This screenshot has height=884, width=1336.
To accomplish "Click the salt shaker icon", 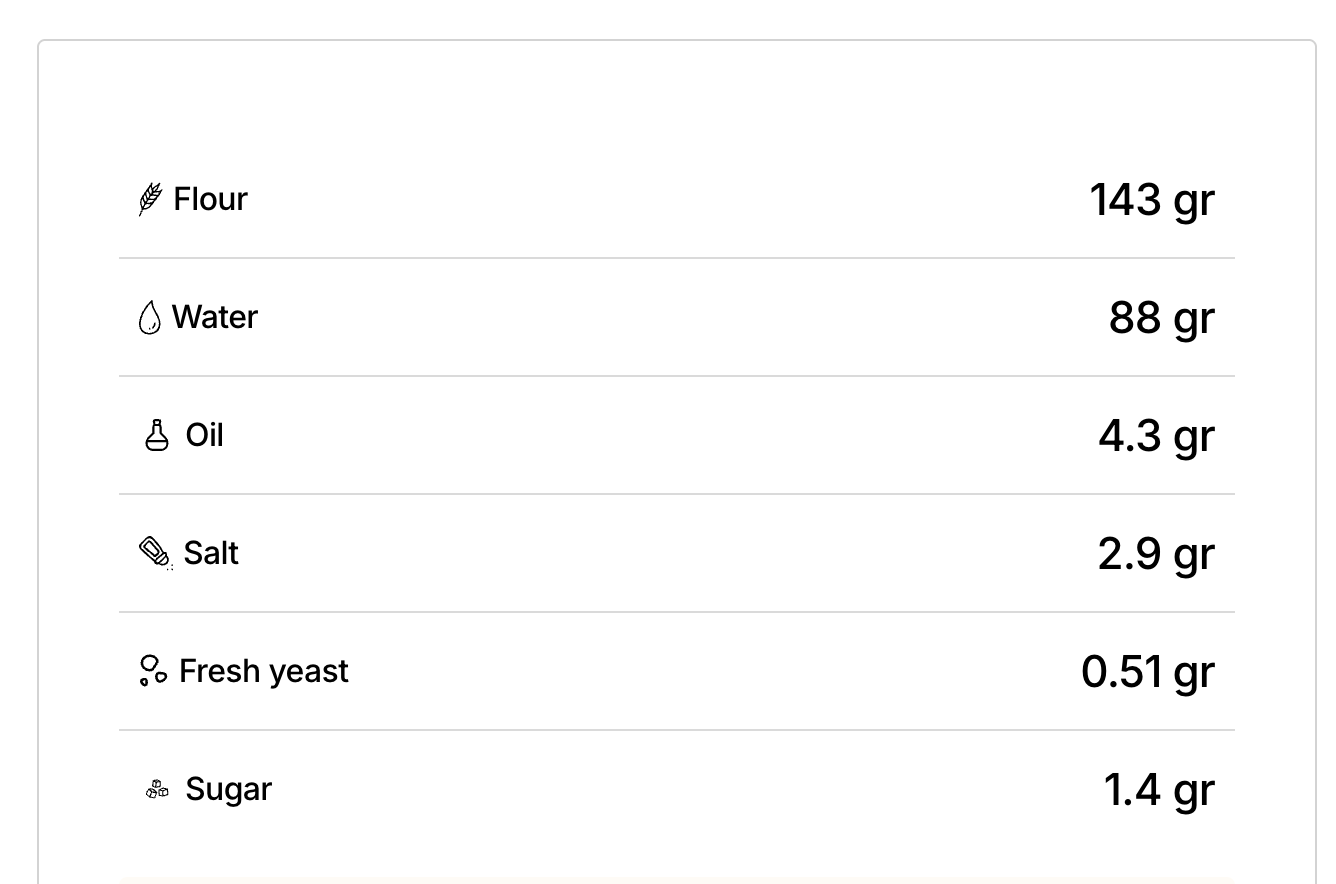I will click(x=155, y=553).
